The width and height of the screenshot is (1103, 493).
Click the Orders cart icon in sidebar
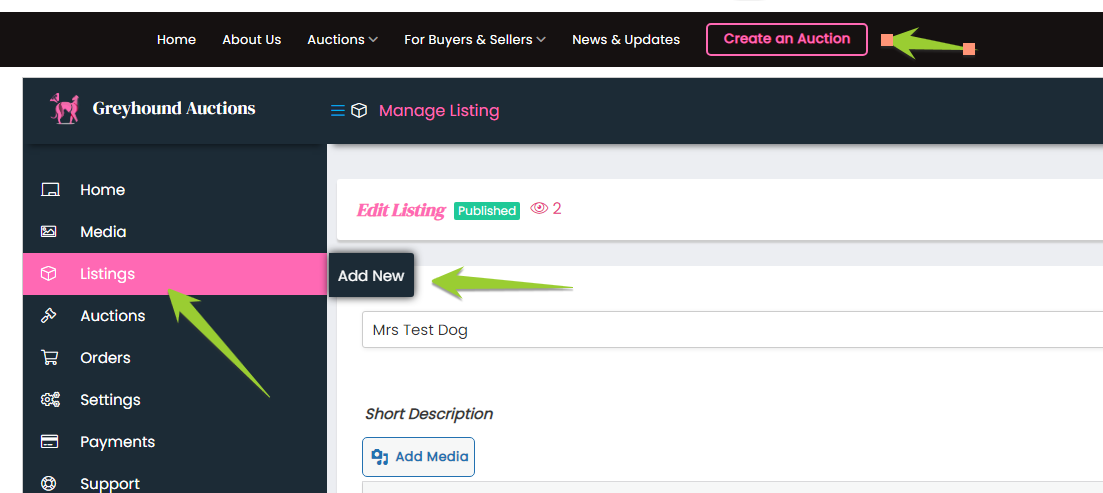point(49,357)
